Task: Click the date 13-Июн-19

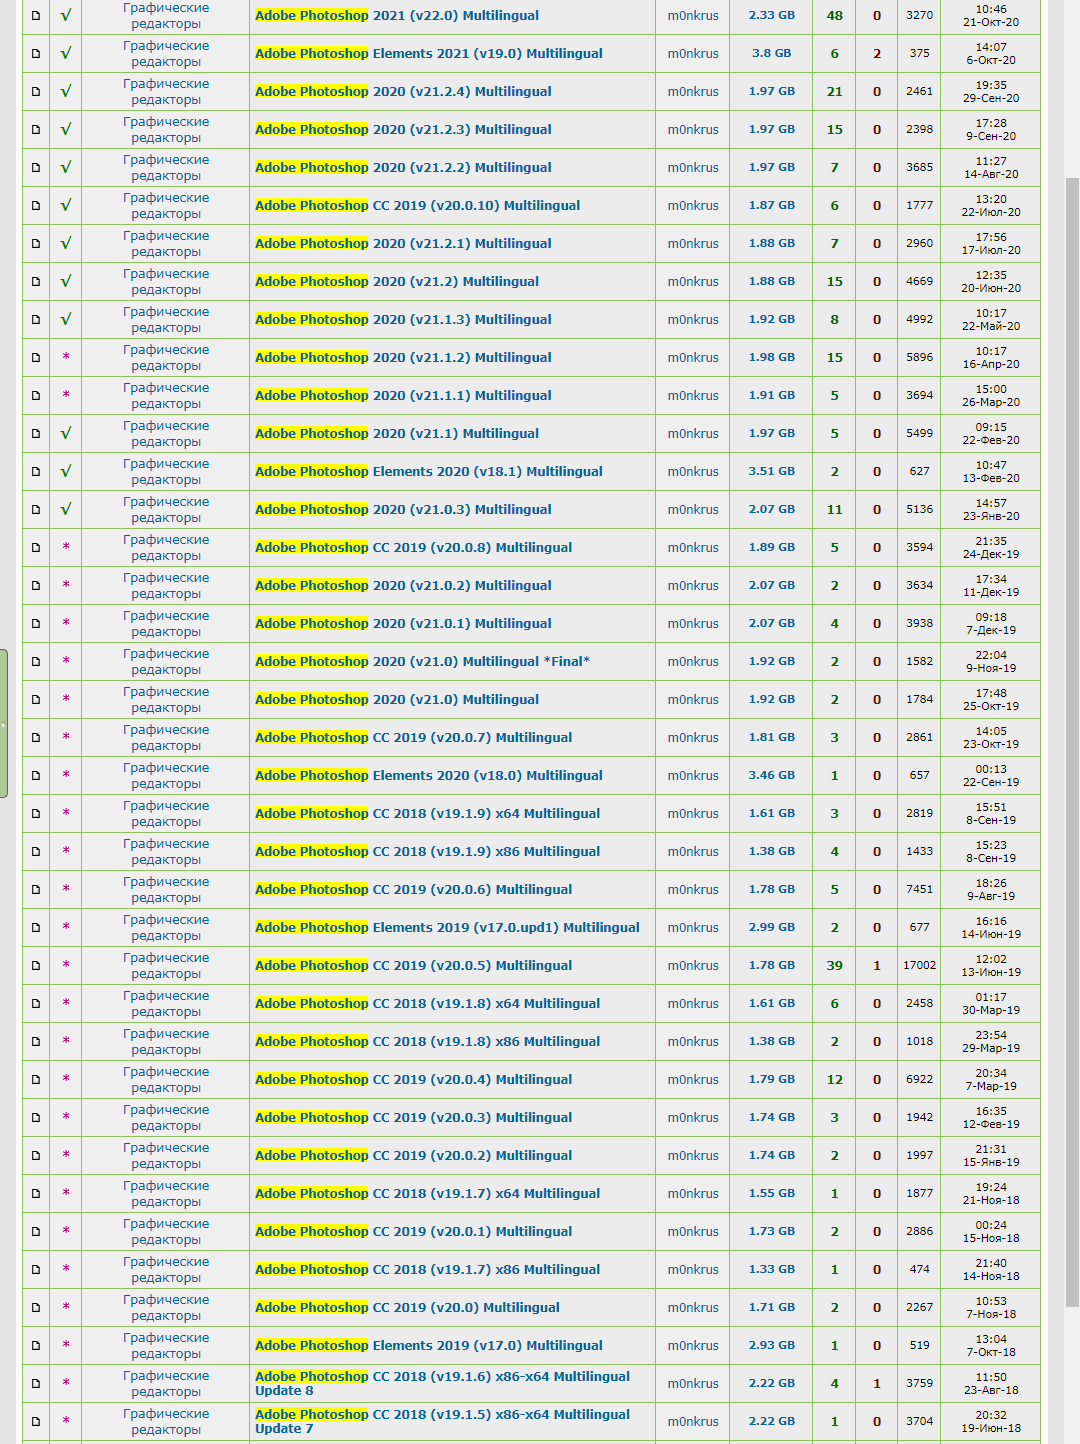Action: [x=991, y=973]
